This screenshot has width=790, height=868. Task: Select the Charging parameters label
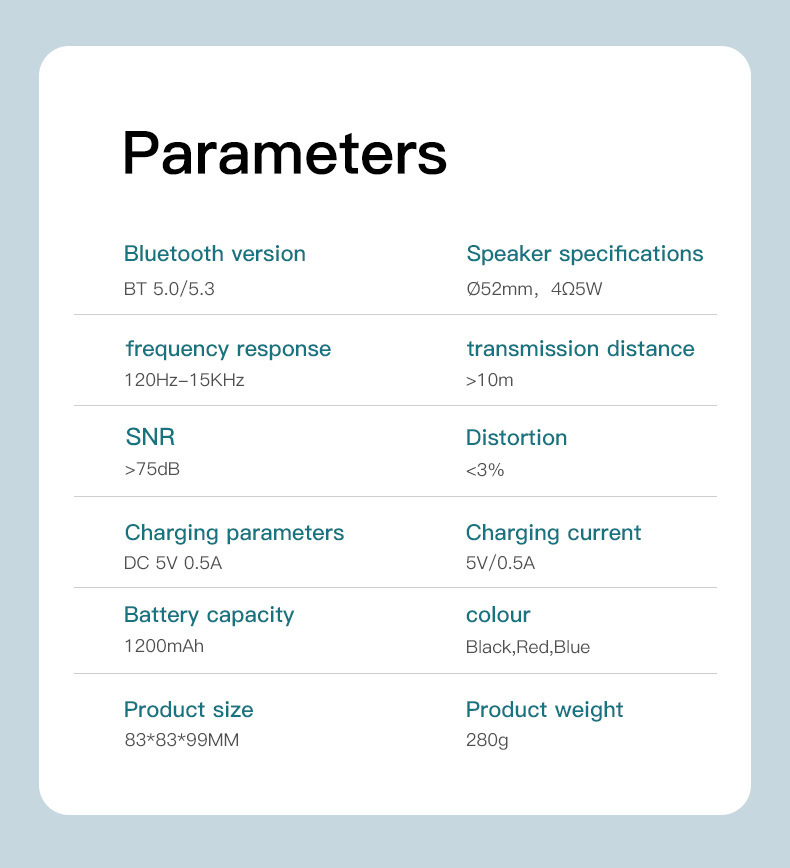tap(234, 533)
